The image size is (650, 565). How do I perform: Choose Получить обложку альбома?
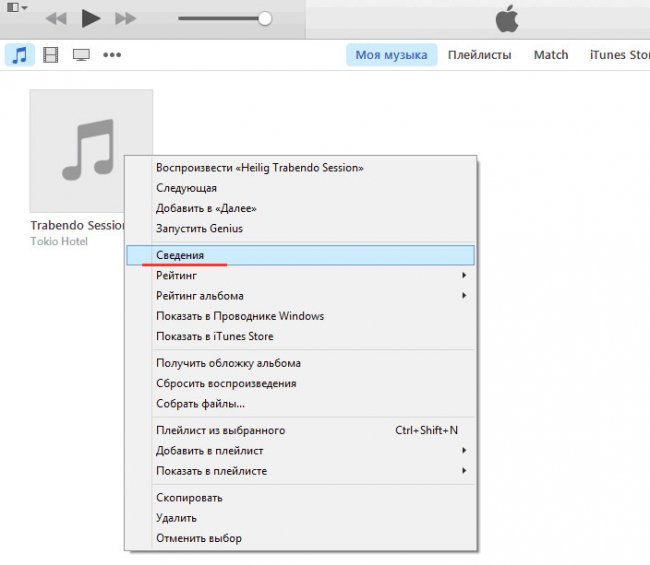click(x=228, y=363)
